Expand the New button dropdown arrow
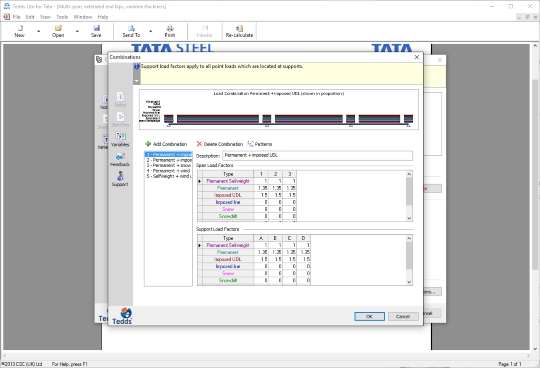The height and width of the screenshot is (368, 540). tap(39, 31)
